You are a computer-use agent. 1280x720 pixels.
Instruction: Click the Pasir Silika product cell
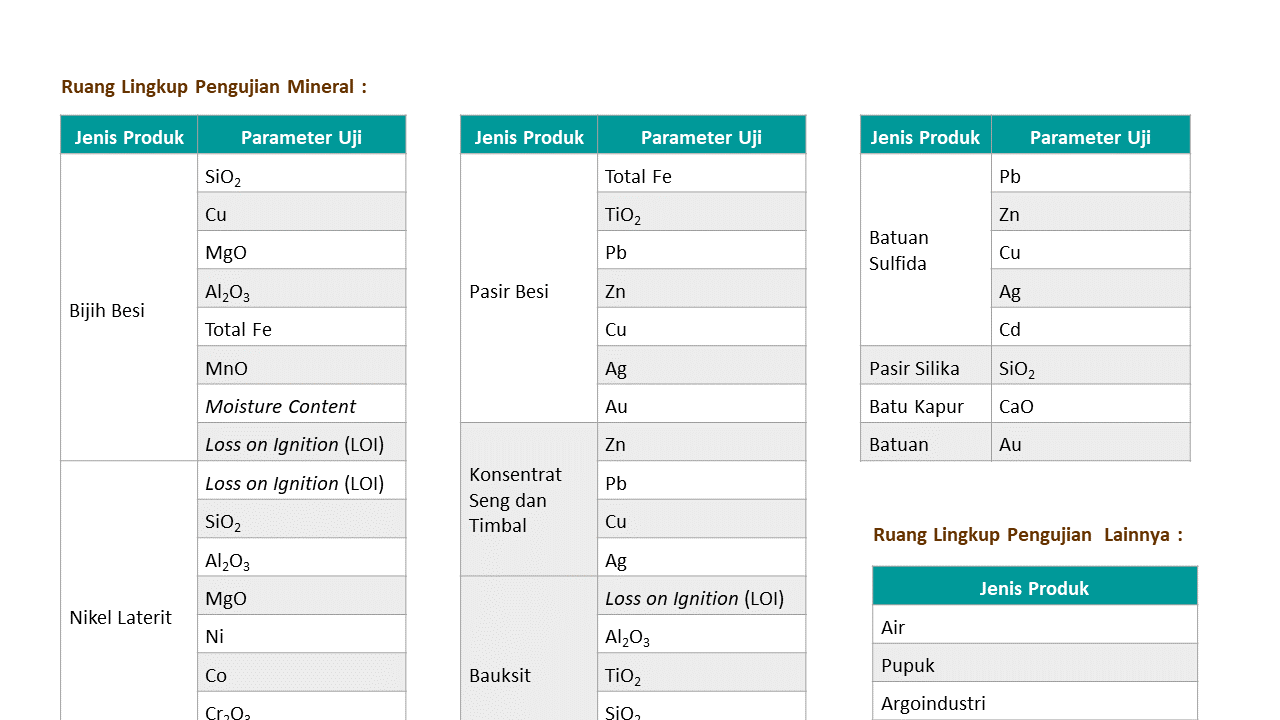(925, 368)
